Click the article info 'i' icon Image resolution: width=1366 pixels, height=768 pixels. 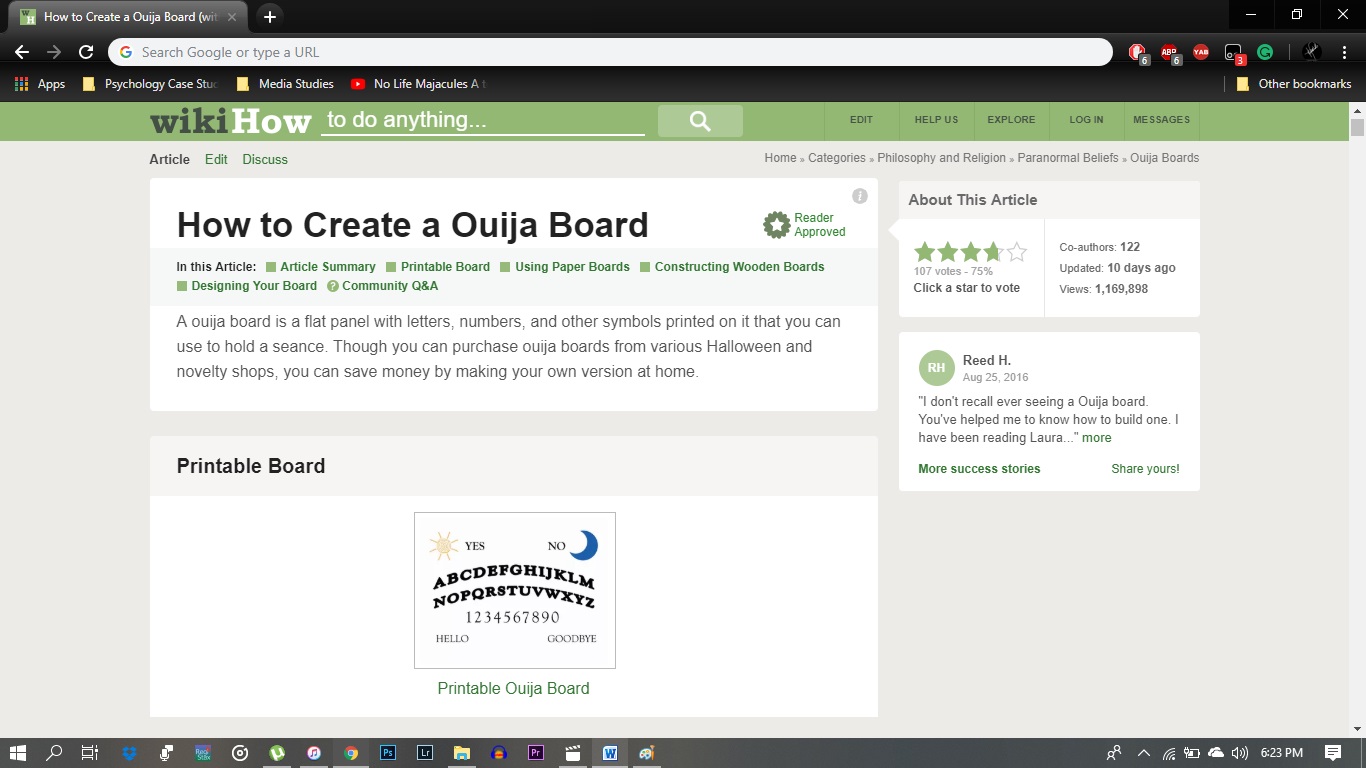[x=860, y=196]
